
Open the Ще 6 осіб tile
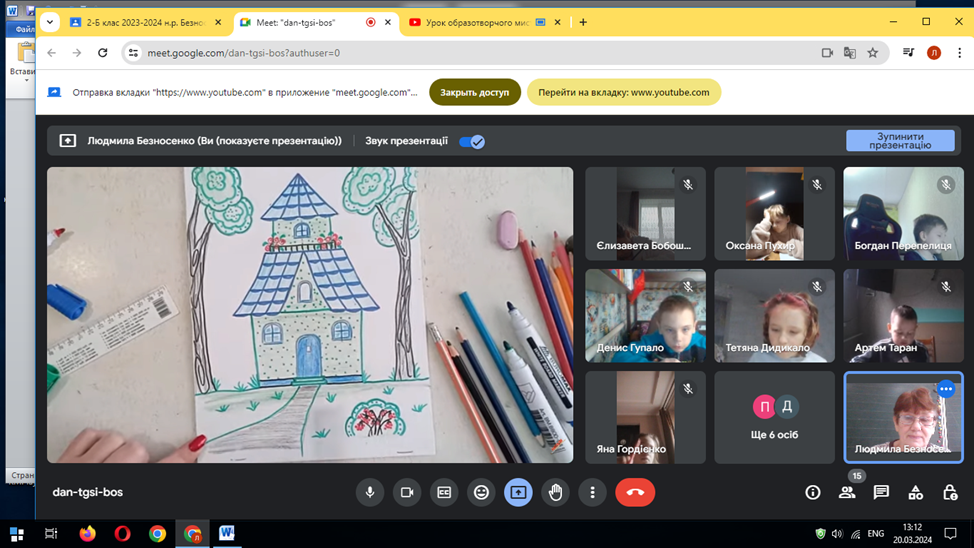[775, 418]
